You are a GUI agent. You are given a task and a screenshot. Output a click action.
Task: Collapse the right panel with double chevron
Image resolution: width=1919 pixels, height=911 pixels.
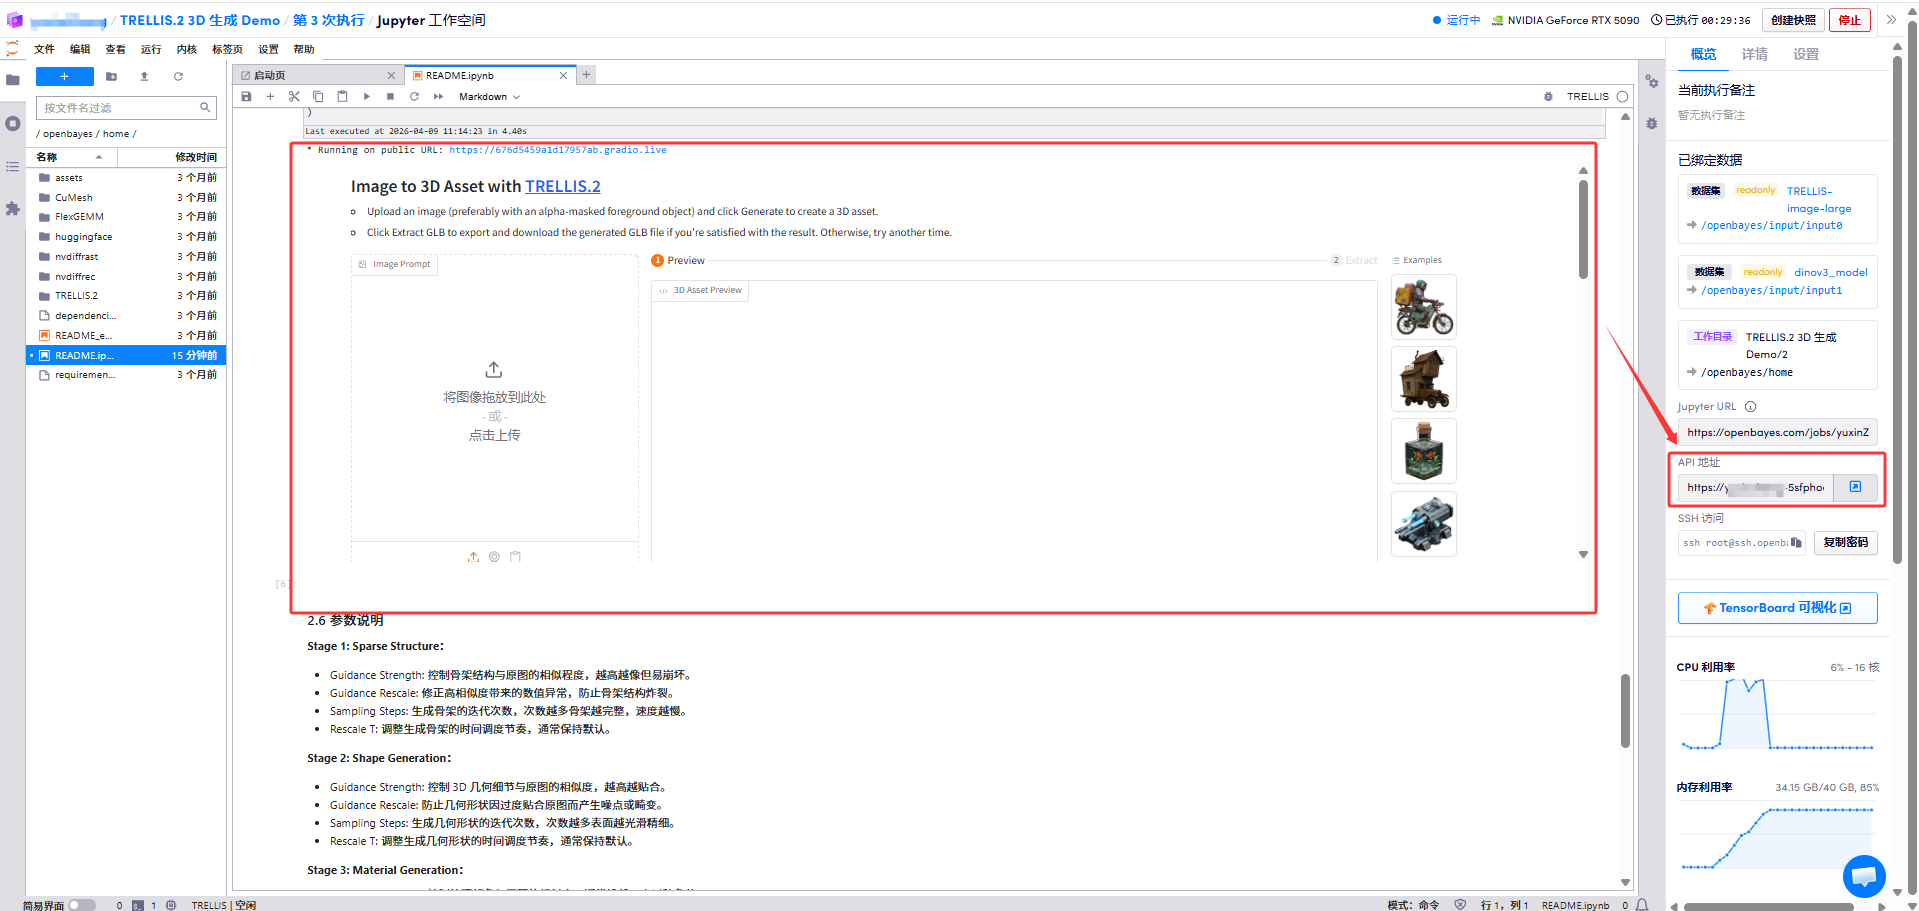click(1890, 20)
